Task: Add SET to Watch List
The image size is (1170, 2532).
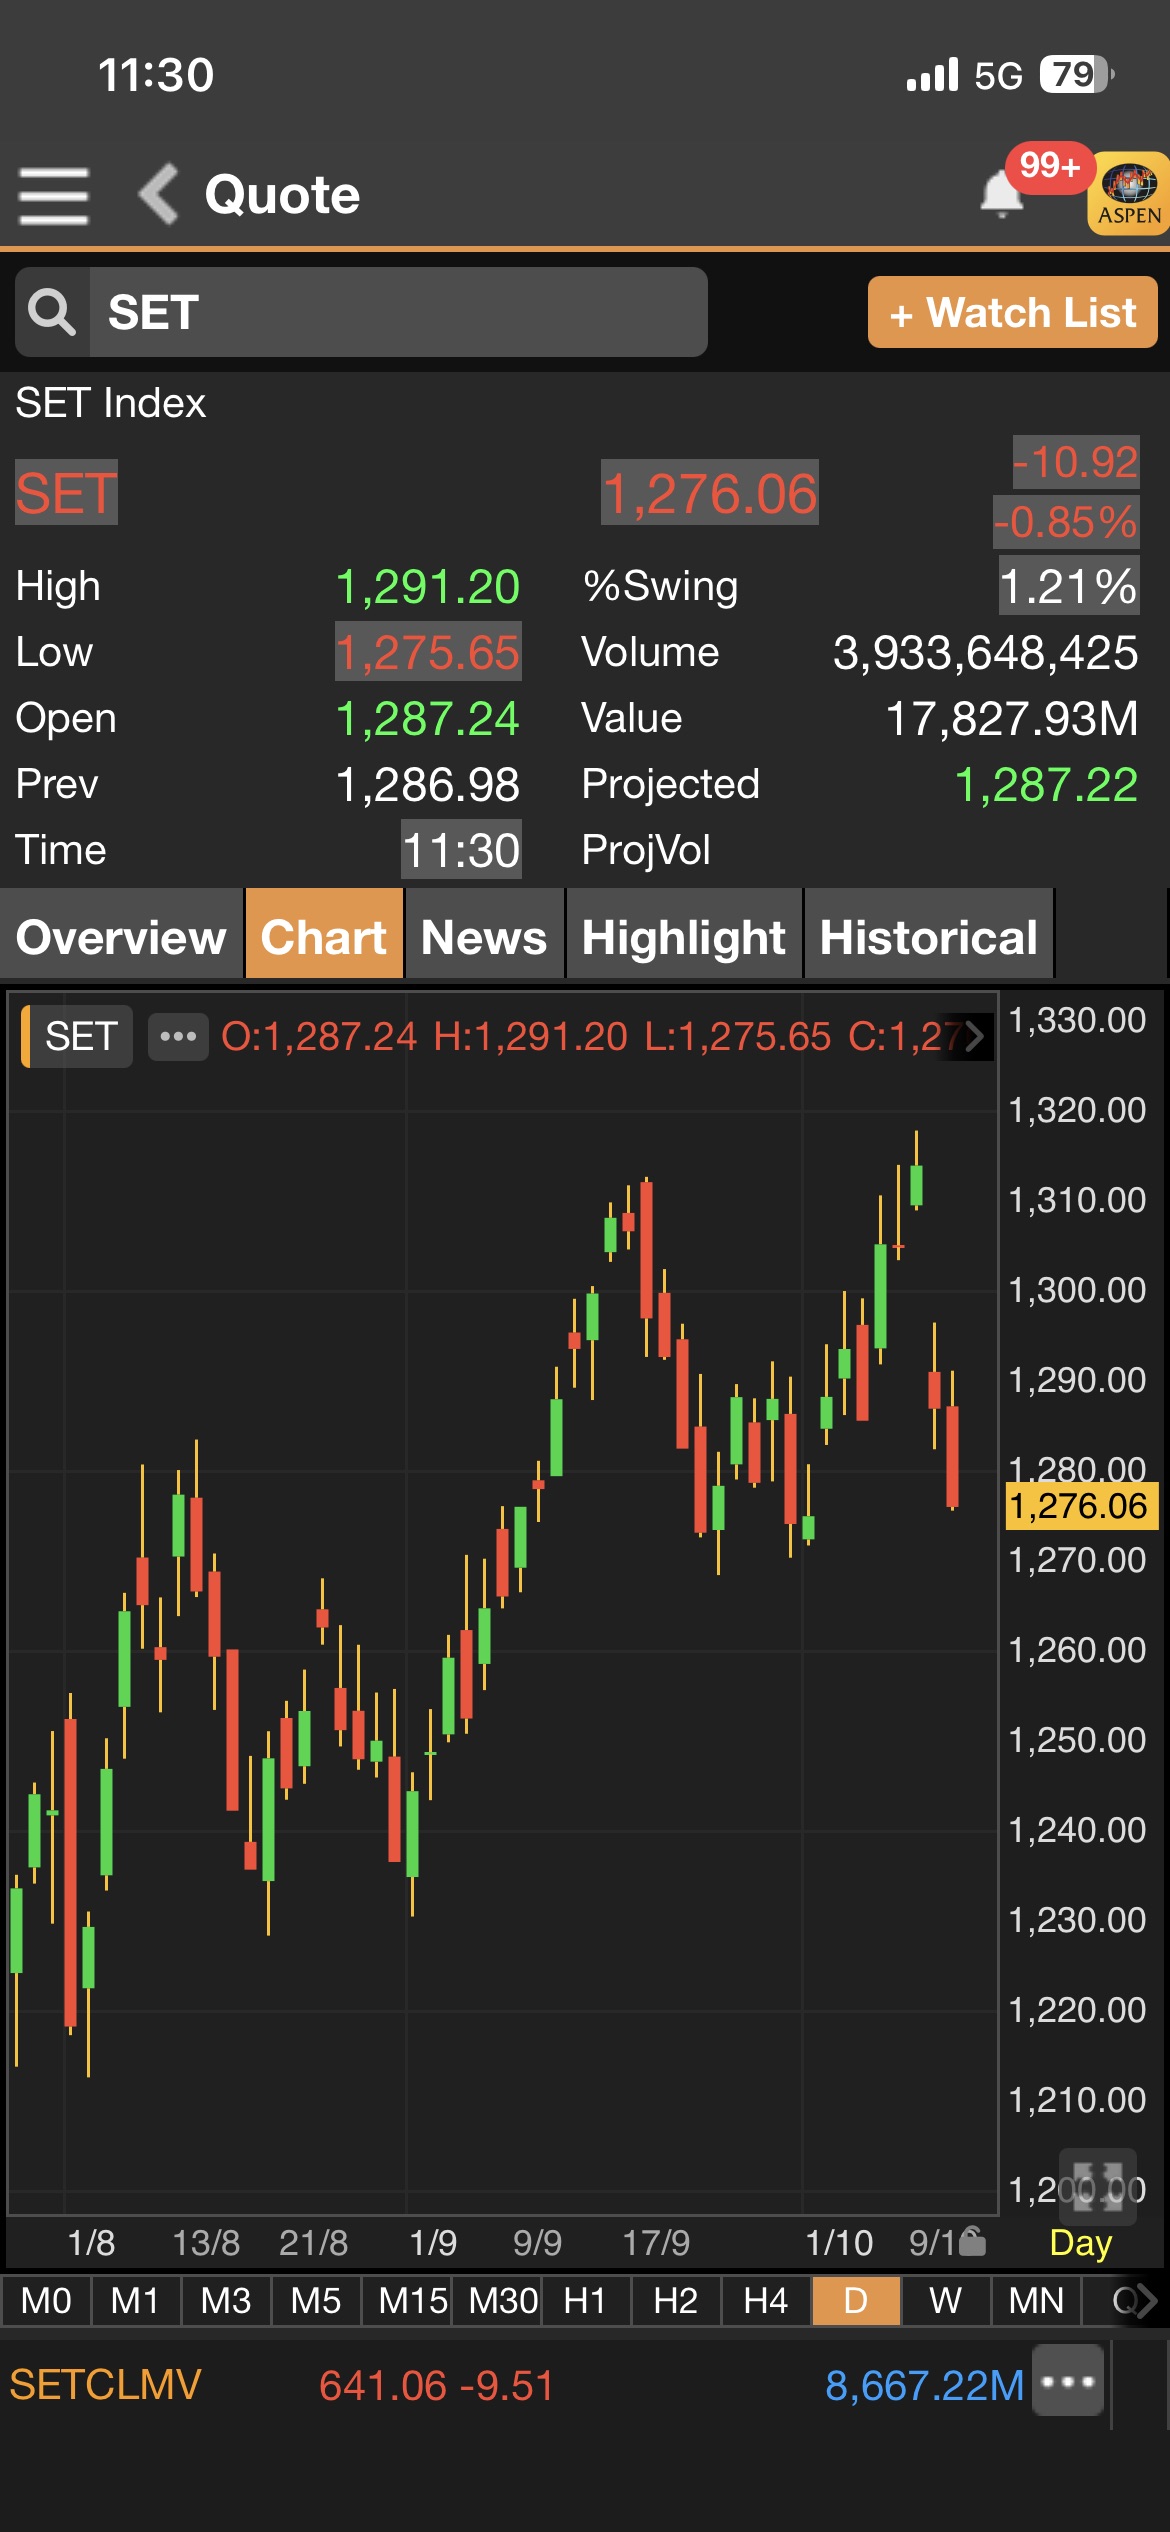Action: click(x=1012, y=312)
